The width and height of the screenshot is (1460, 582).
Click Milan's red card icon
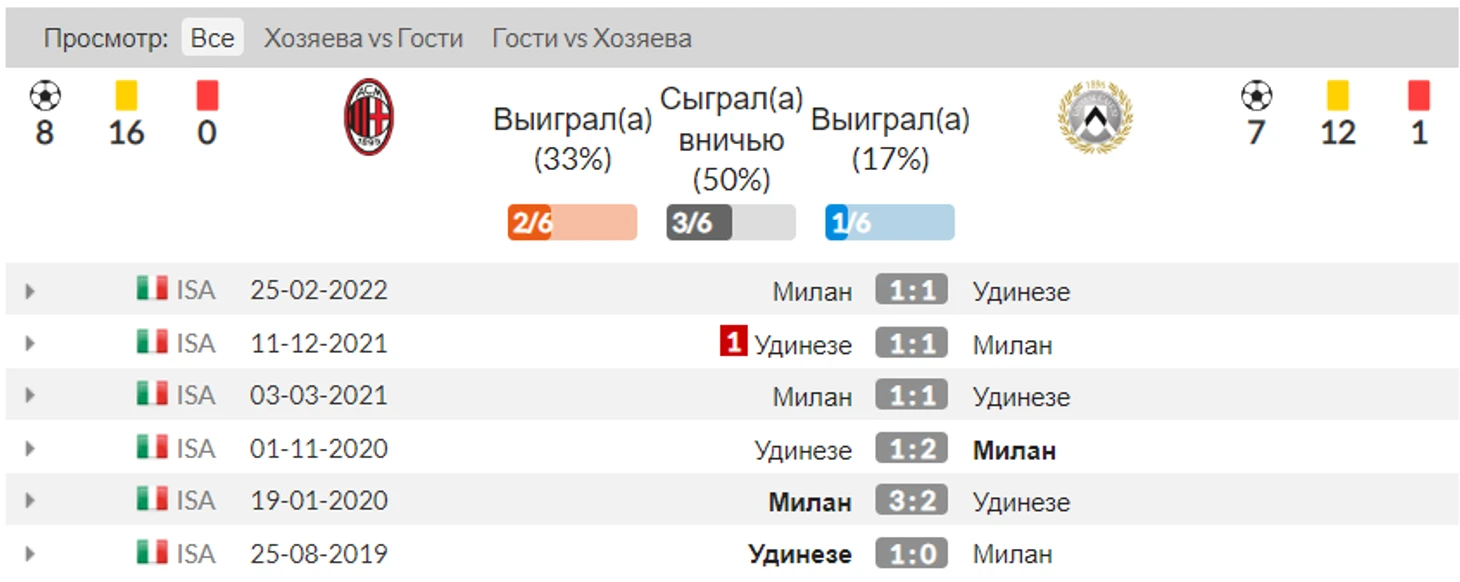207,96
